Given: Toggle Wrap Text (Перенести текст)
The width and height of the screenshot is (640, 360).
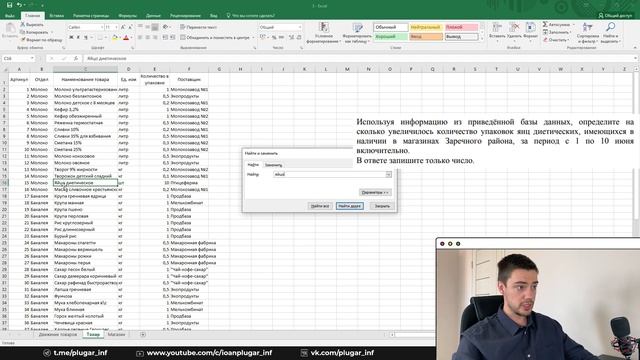Looking at the screenshot, I should [198, 27].
